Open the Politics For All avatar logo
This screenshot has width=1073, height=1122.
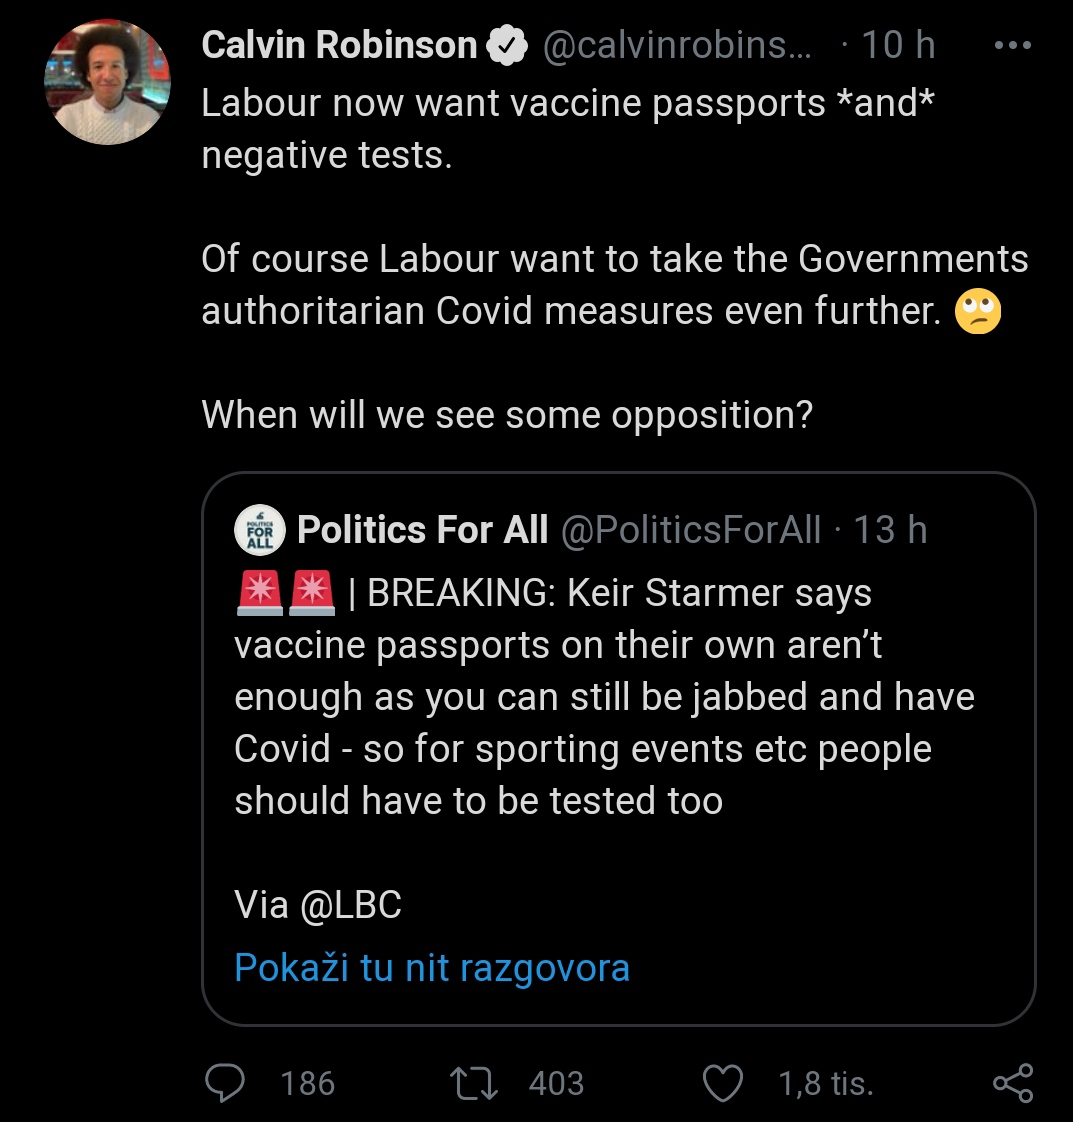pos(260,530)
